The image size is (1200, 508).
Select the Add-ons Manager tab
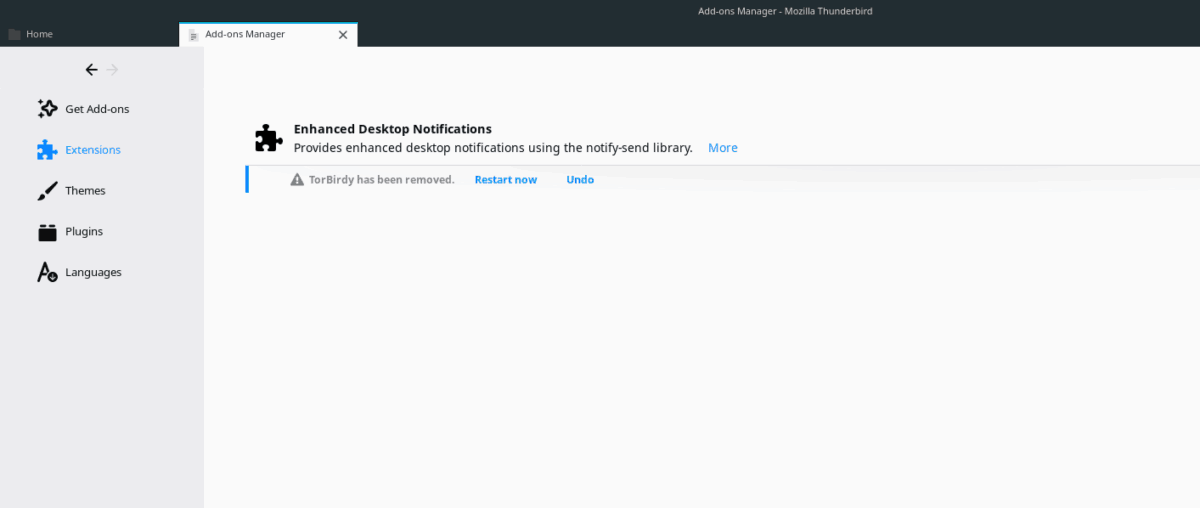pos(268,34)
